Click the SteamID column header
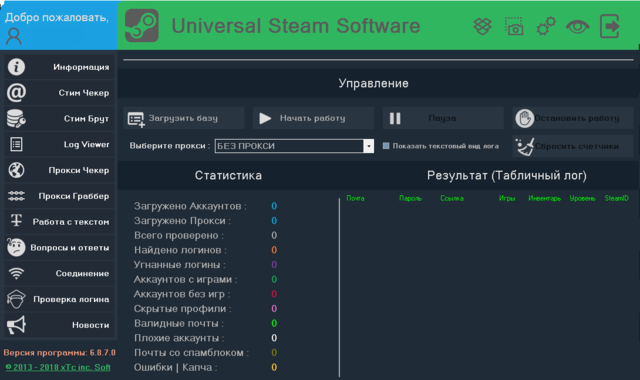640x380 pixels. tap(616, 198)
